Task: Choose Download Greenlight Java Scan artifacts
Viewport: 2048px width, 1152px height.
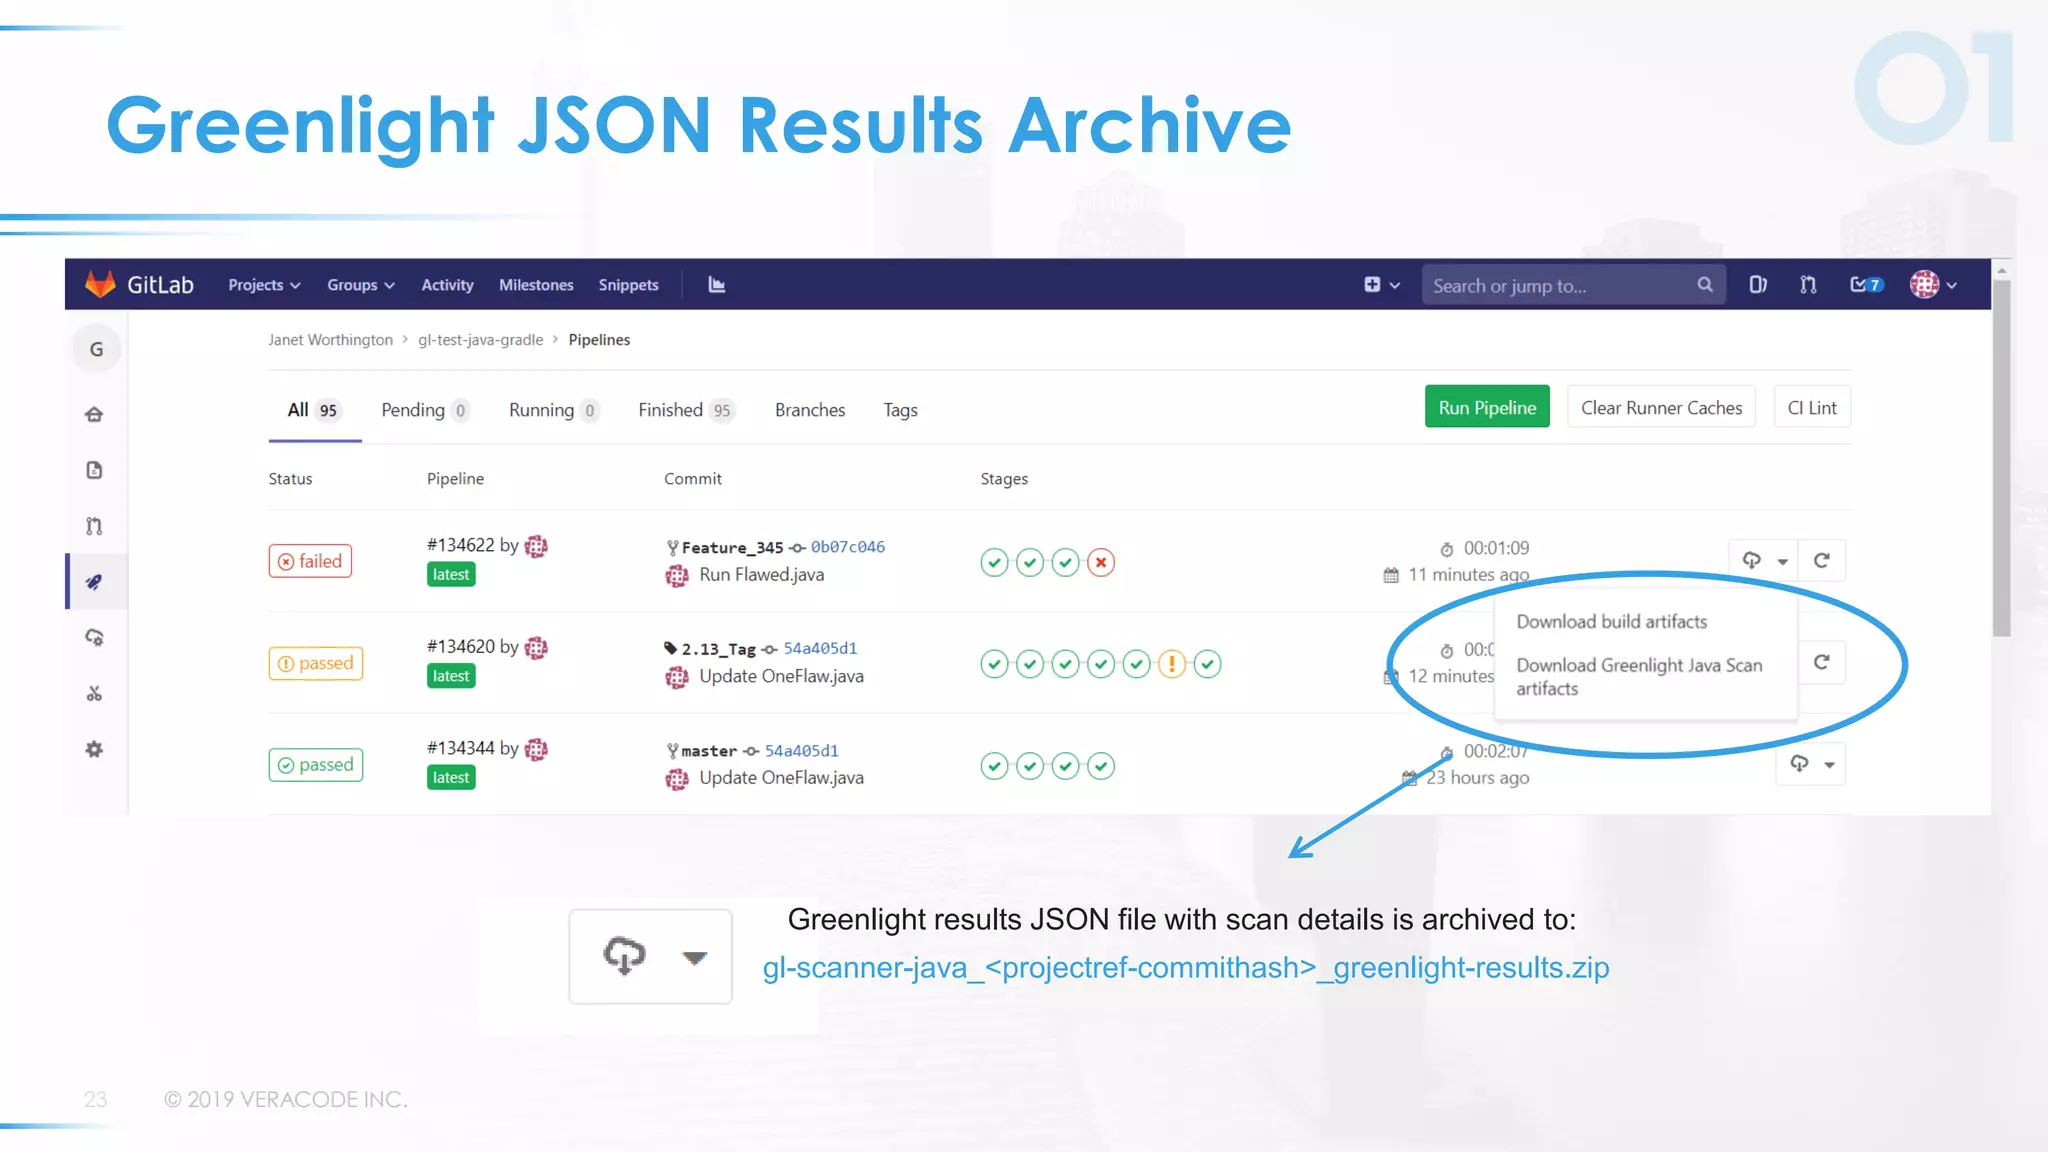Action: pos(1639,677)
